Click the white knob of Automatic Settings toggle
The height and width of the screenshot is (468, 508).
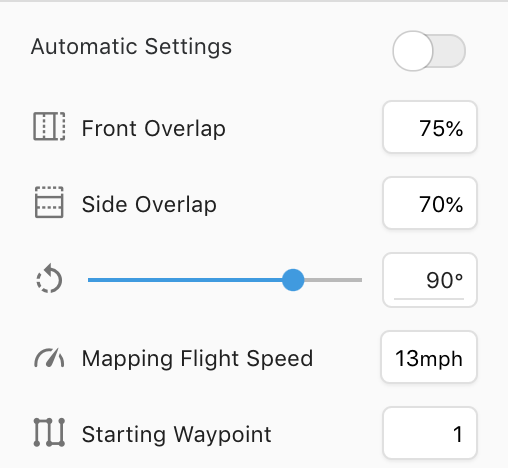pos(413,51)
